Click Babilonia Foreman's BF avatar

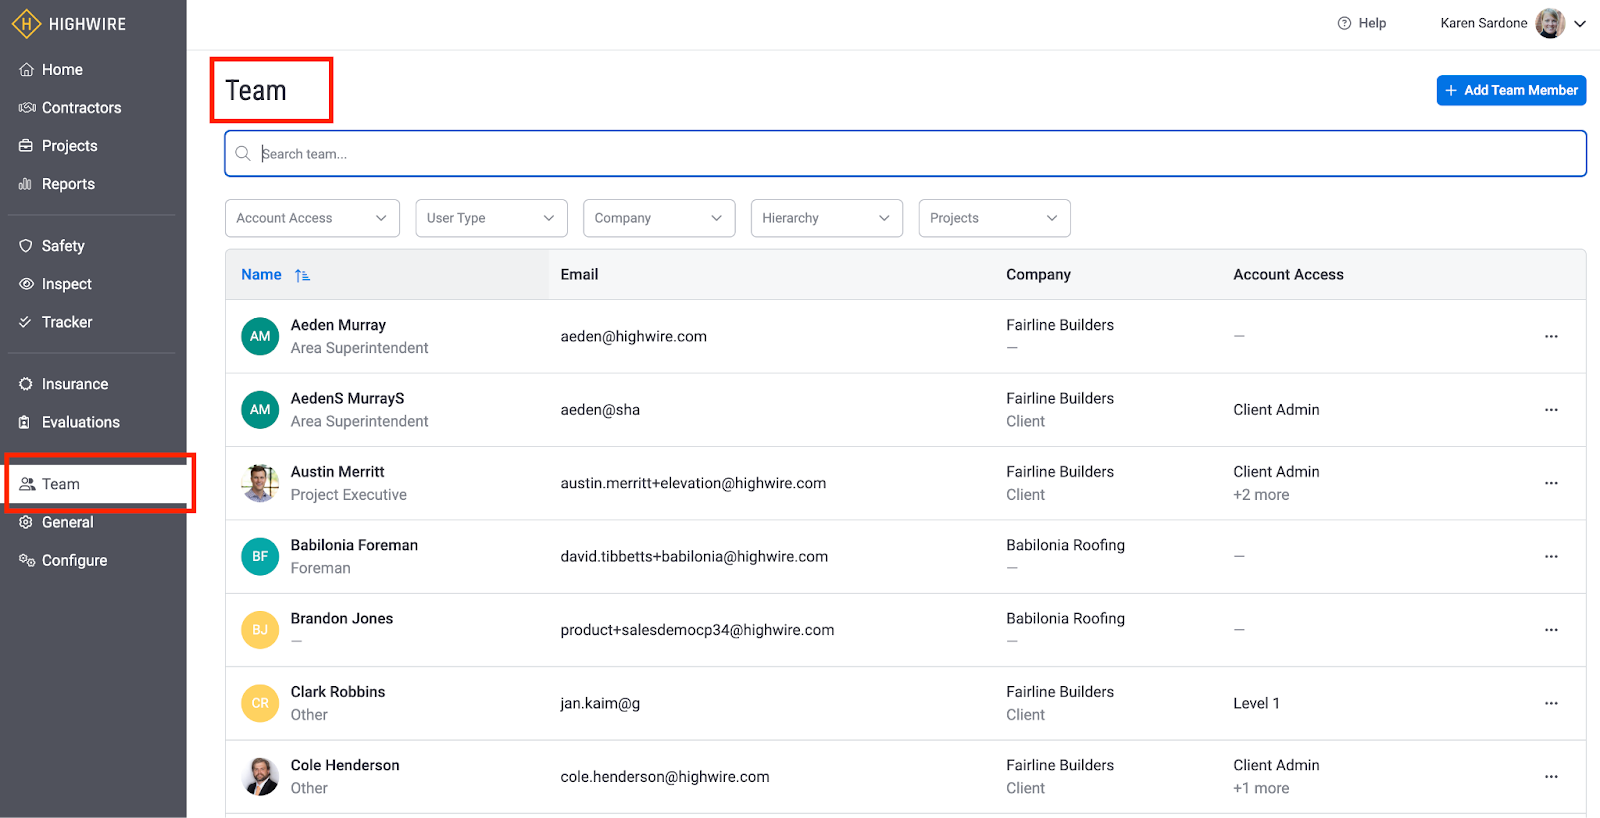pyautogui.click(x=260, y=556)
